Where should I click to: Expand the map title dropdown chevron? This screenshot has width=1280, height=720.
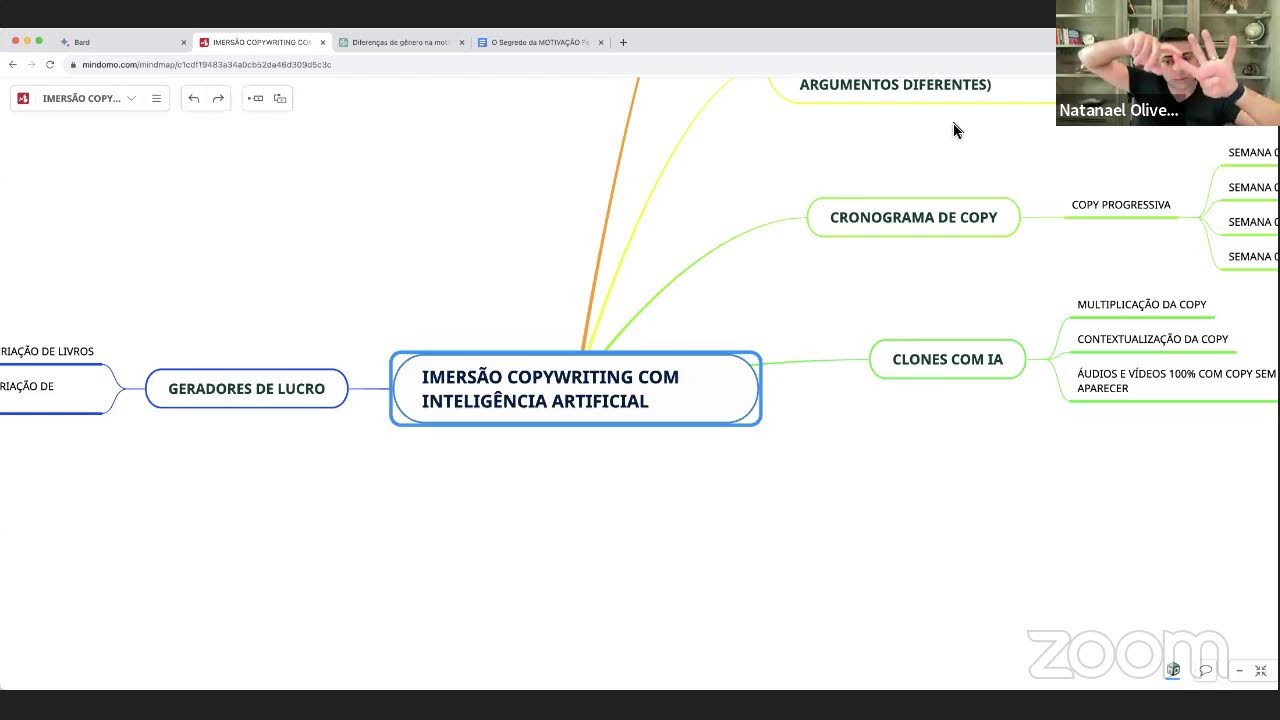(x=131, y=98)
